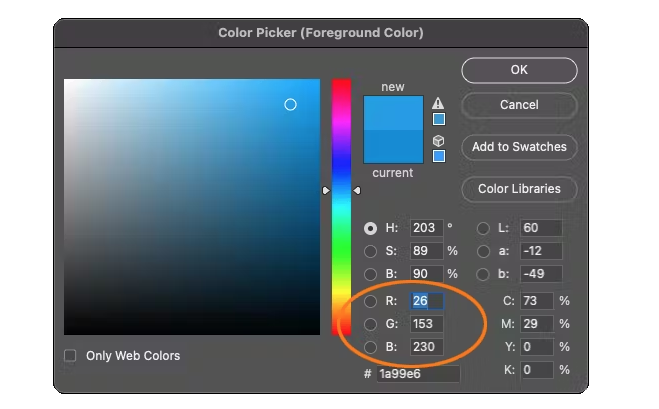
Task: Click the out-of-gamut warning triangle icon
Action: tap(438, 103)
